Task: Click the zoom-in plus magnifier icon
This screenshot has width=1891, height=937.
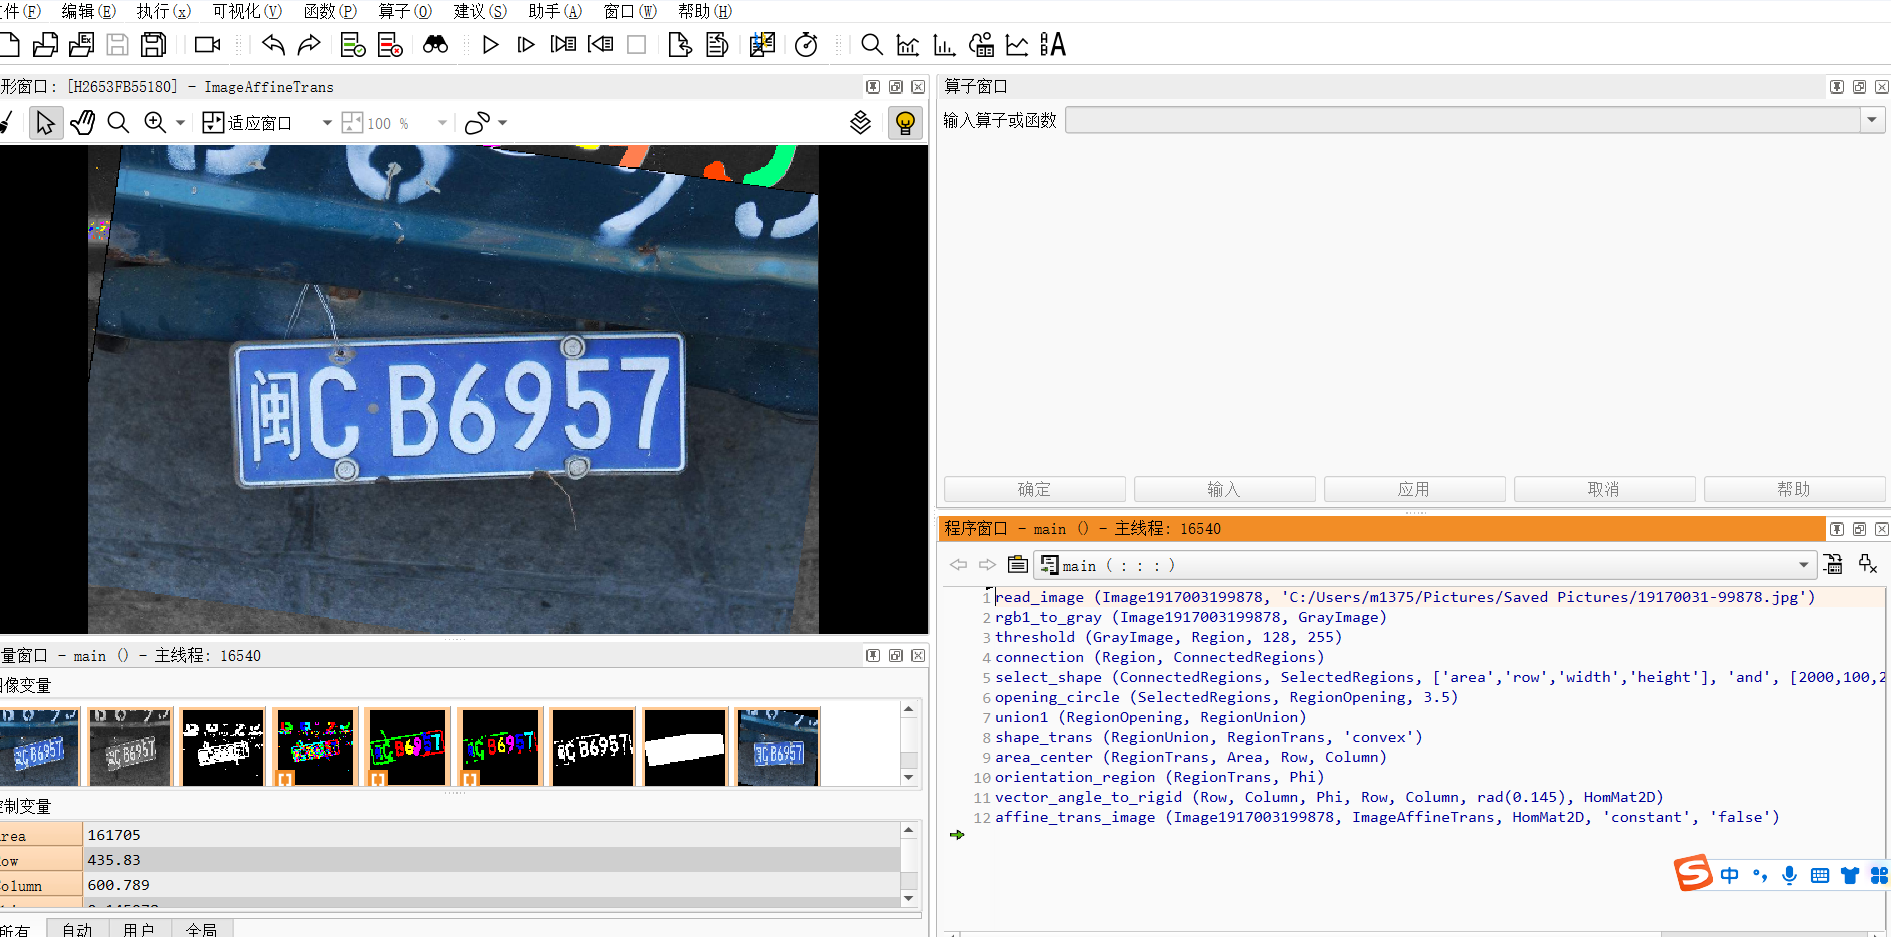Action: coord(155,123)
